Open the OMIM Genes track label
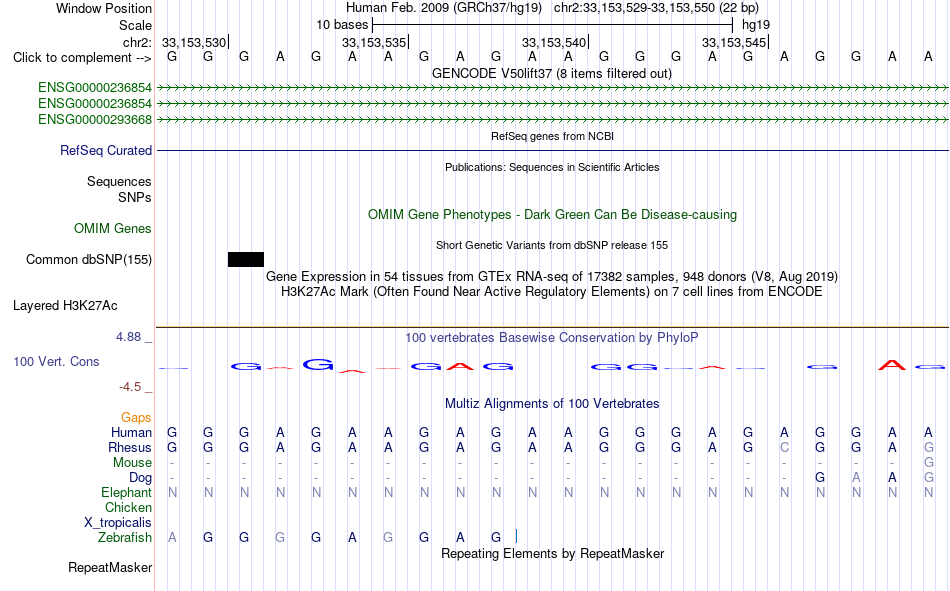Screen dimensions: 950x591 113,229
